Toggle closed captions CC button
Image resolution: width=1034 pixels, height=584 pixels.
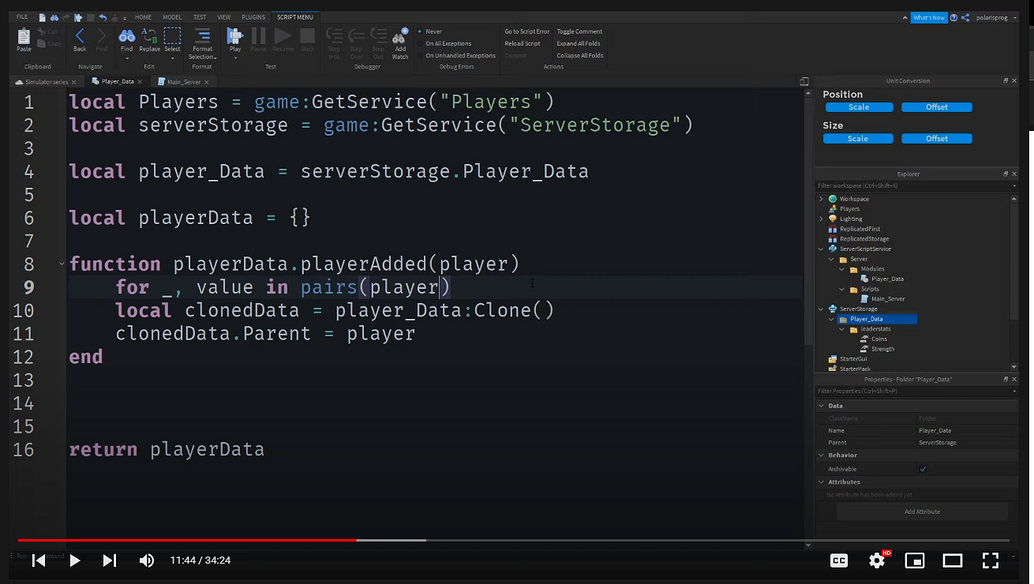click(839, 560)
